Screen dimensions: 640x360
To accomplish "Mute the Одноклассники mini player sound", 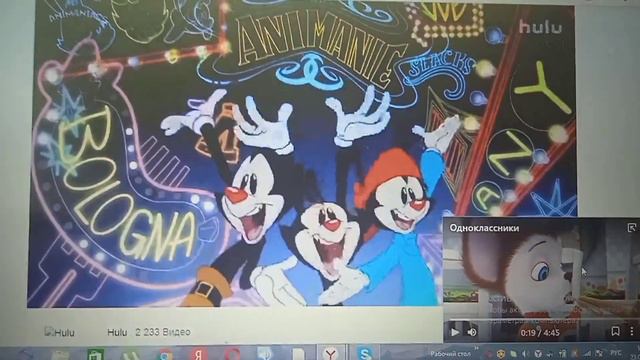I will click(x=472, y=332).
